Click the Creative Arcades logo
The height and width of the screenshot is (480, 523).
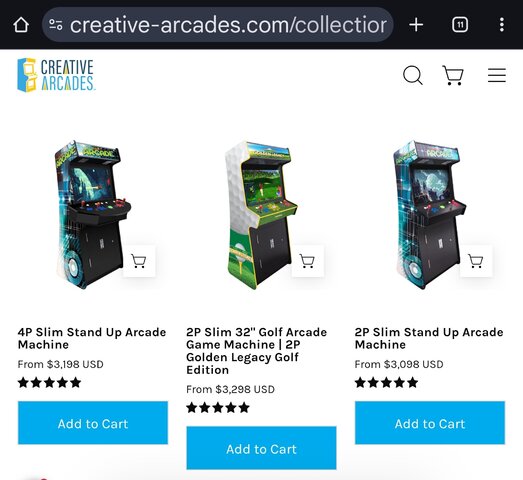click(x=56, y=75)
